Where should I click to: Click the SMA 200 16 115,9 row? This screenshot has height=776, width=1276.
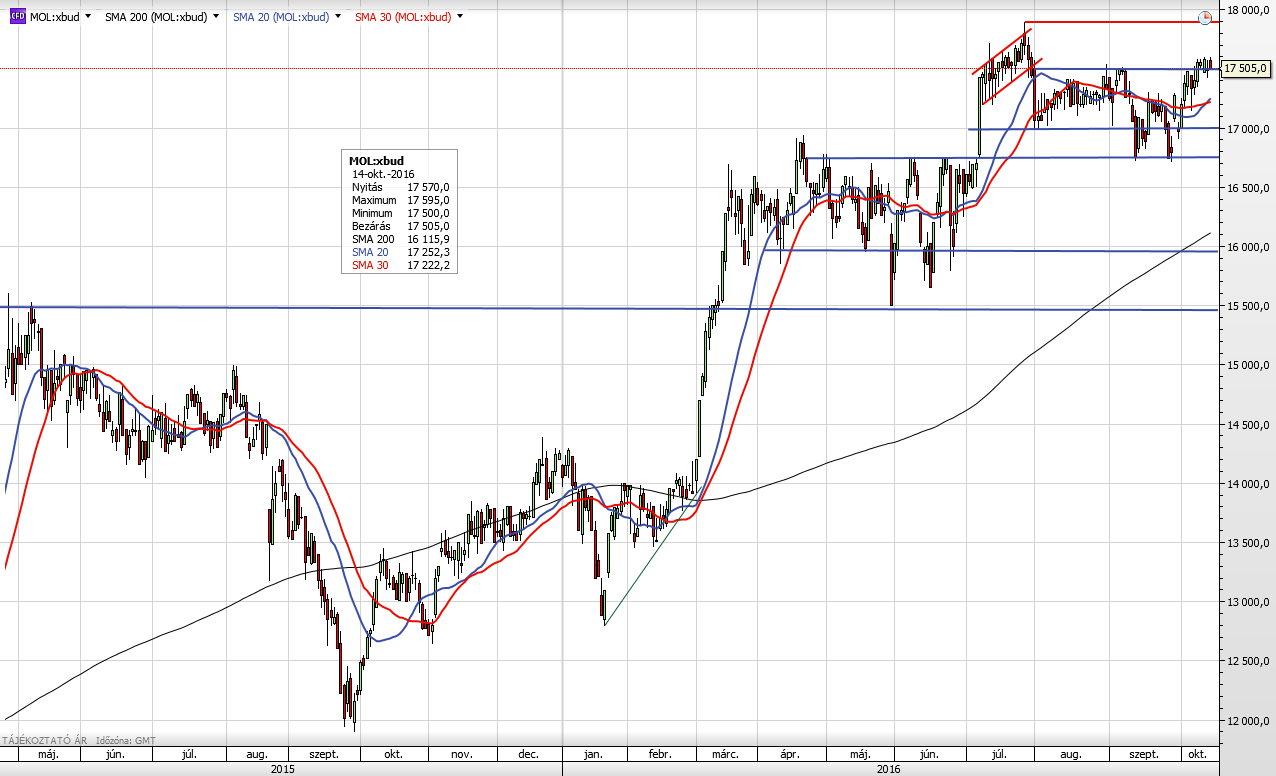[400, 239]
